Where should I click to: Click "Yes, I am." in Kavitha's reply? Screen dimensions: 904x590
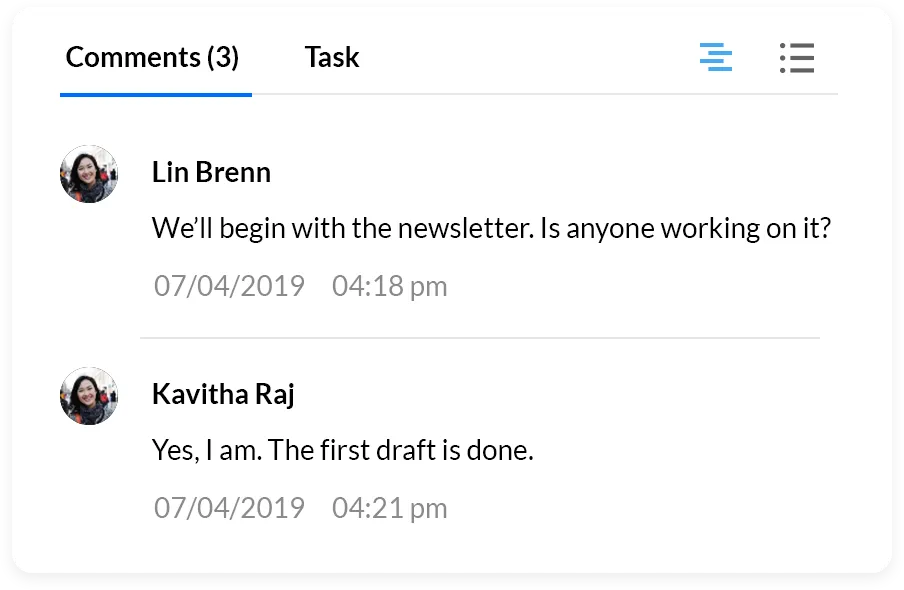(x=207, y=450)
